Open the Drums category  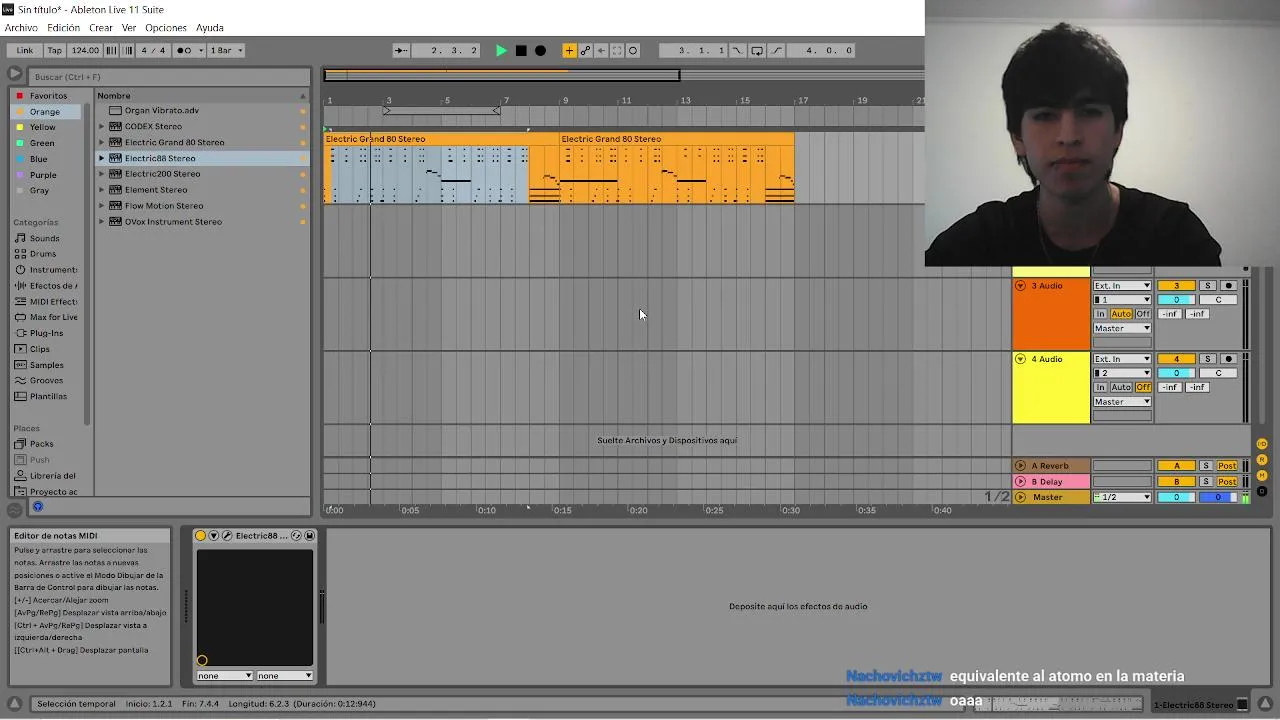pyautogui.click(x=42, y=254)
